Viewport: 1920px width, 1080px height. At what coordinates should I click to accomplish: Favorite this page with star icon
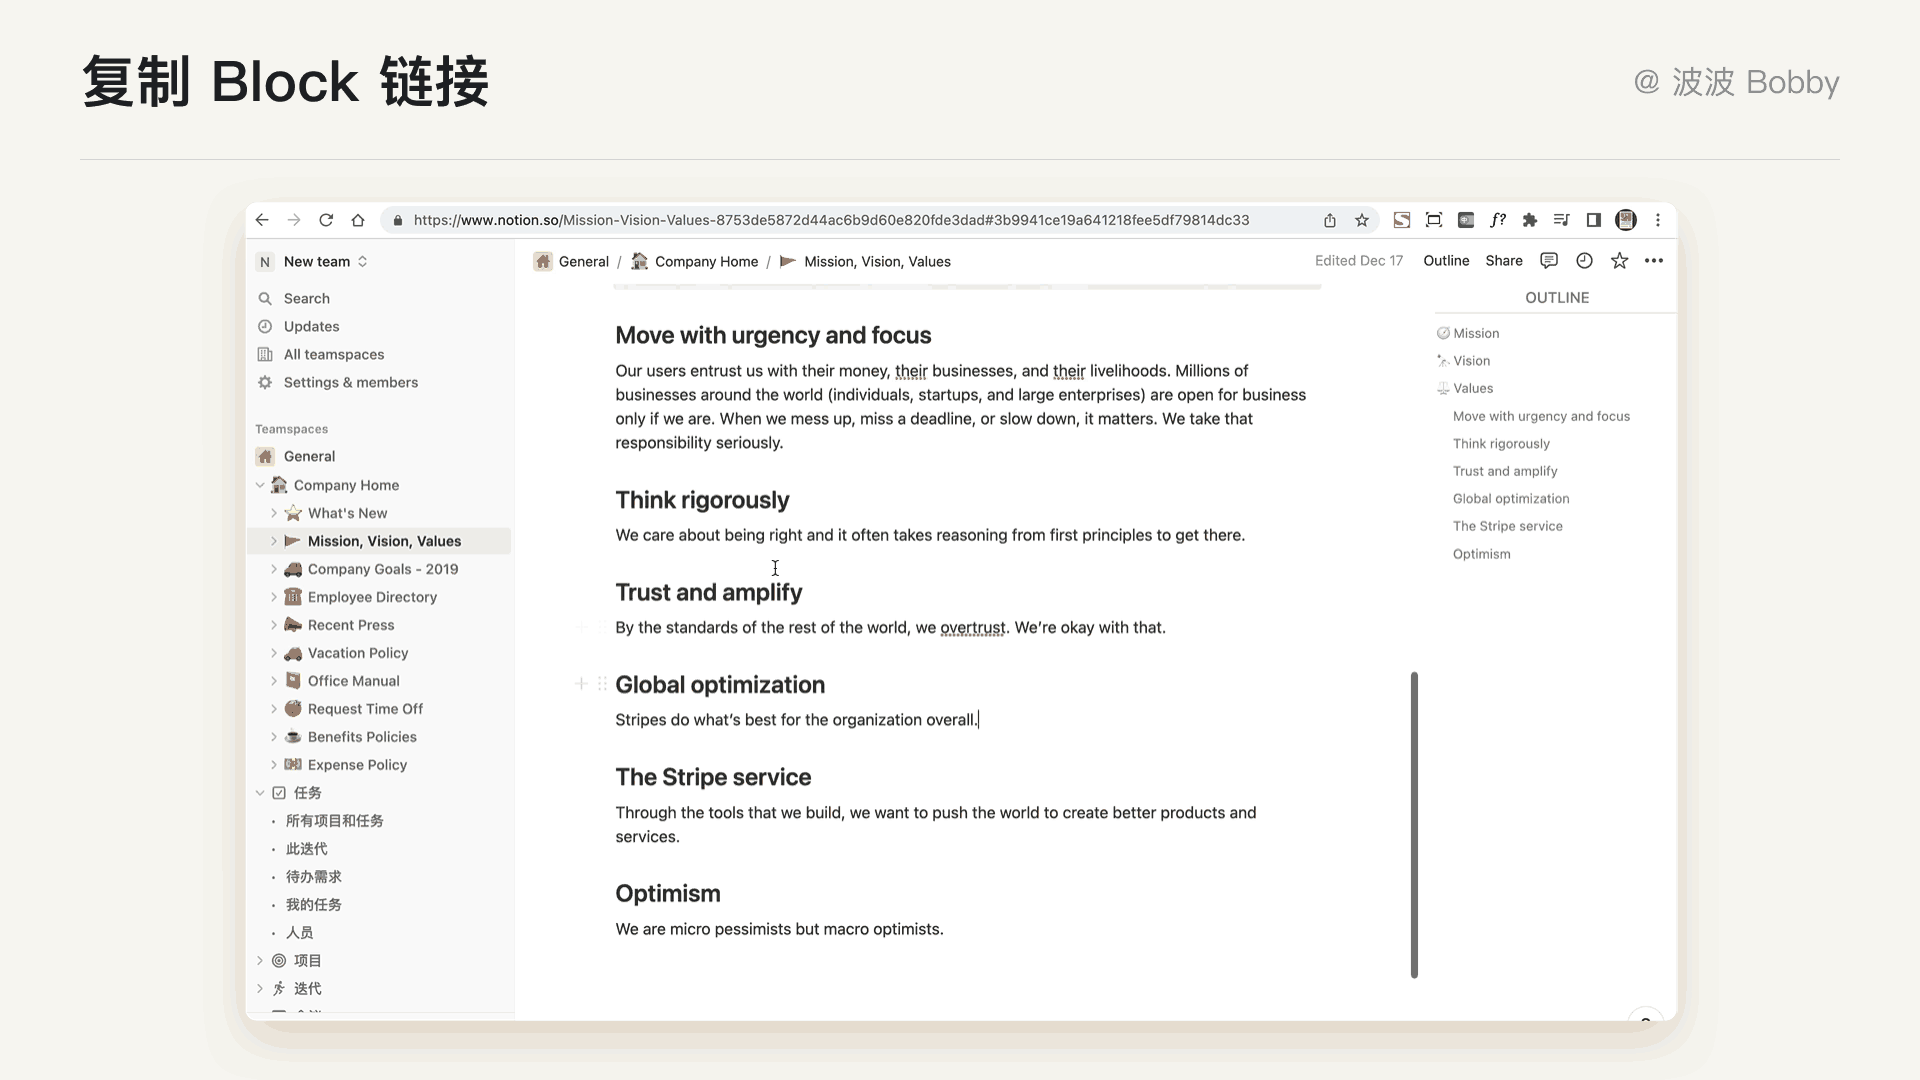click(1619, 261)
